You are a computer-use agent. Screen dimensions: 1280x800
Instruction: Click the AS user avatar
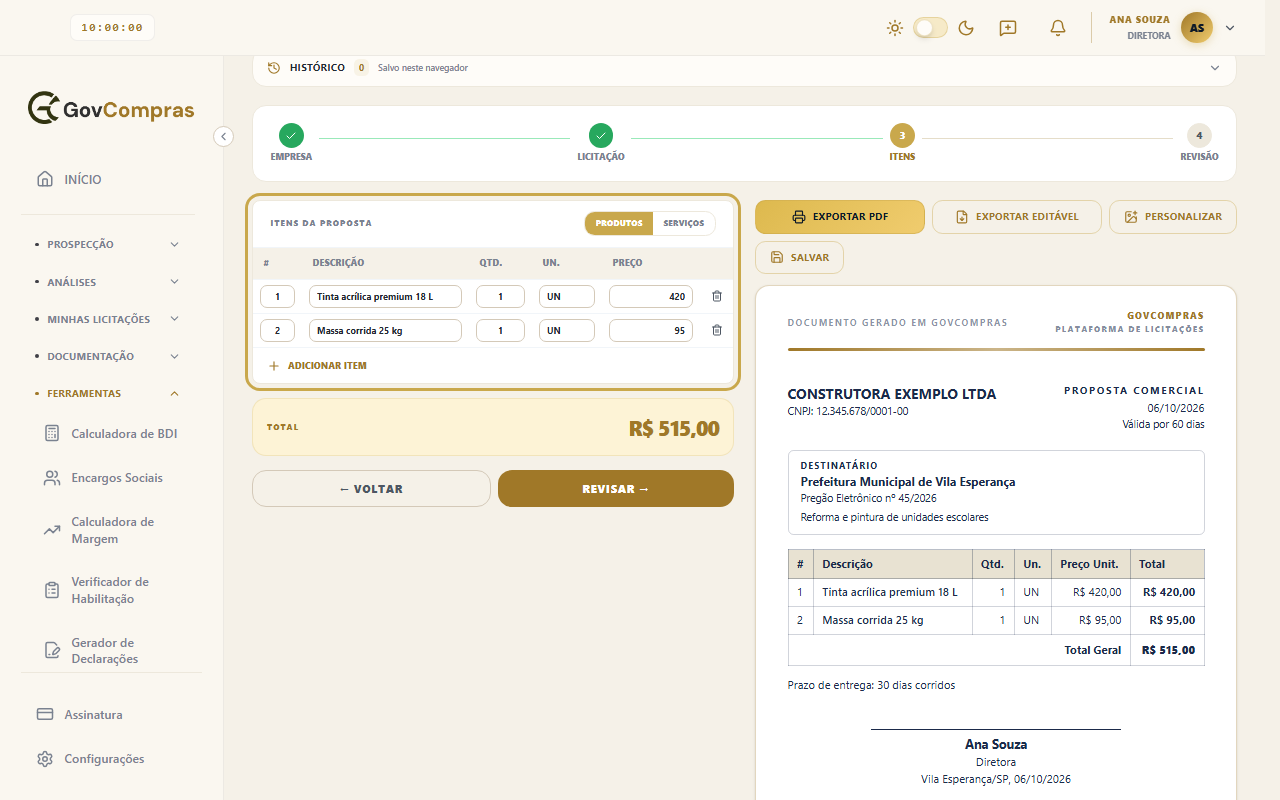pos(1197,28)
